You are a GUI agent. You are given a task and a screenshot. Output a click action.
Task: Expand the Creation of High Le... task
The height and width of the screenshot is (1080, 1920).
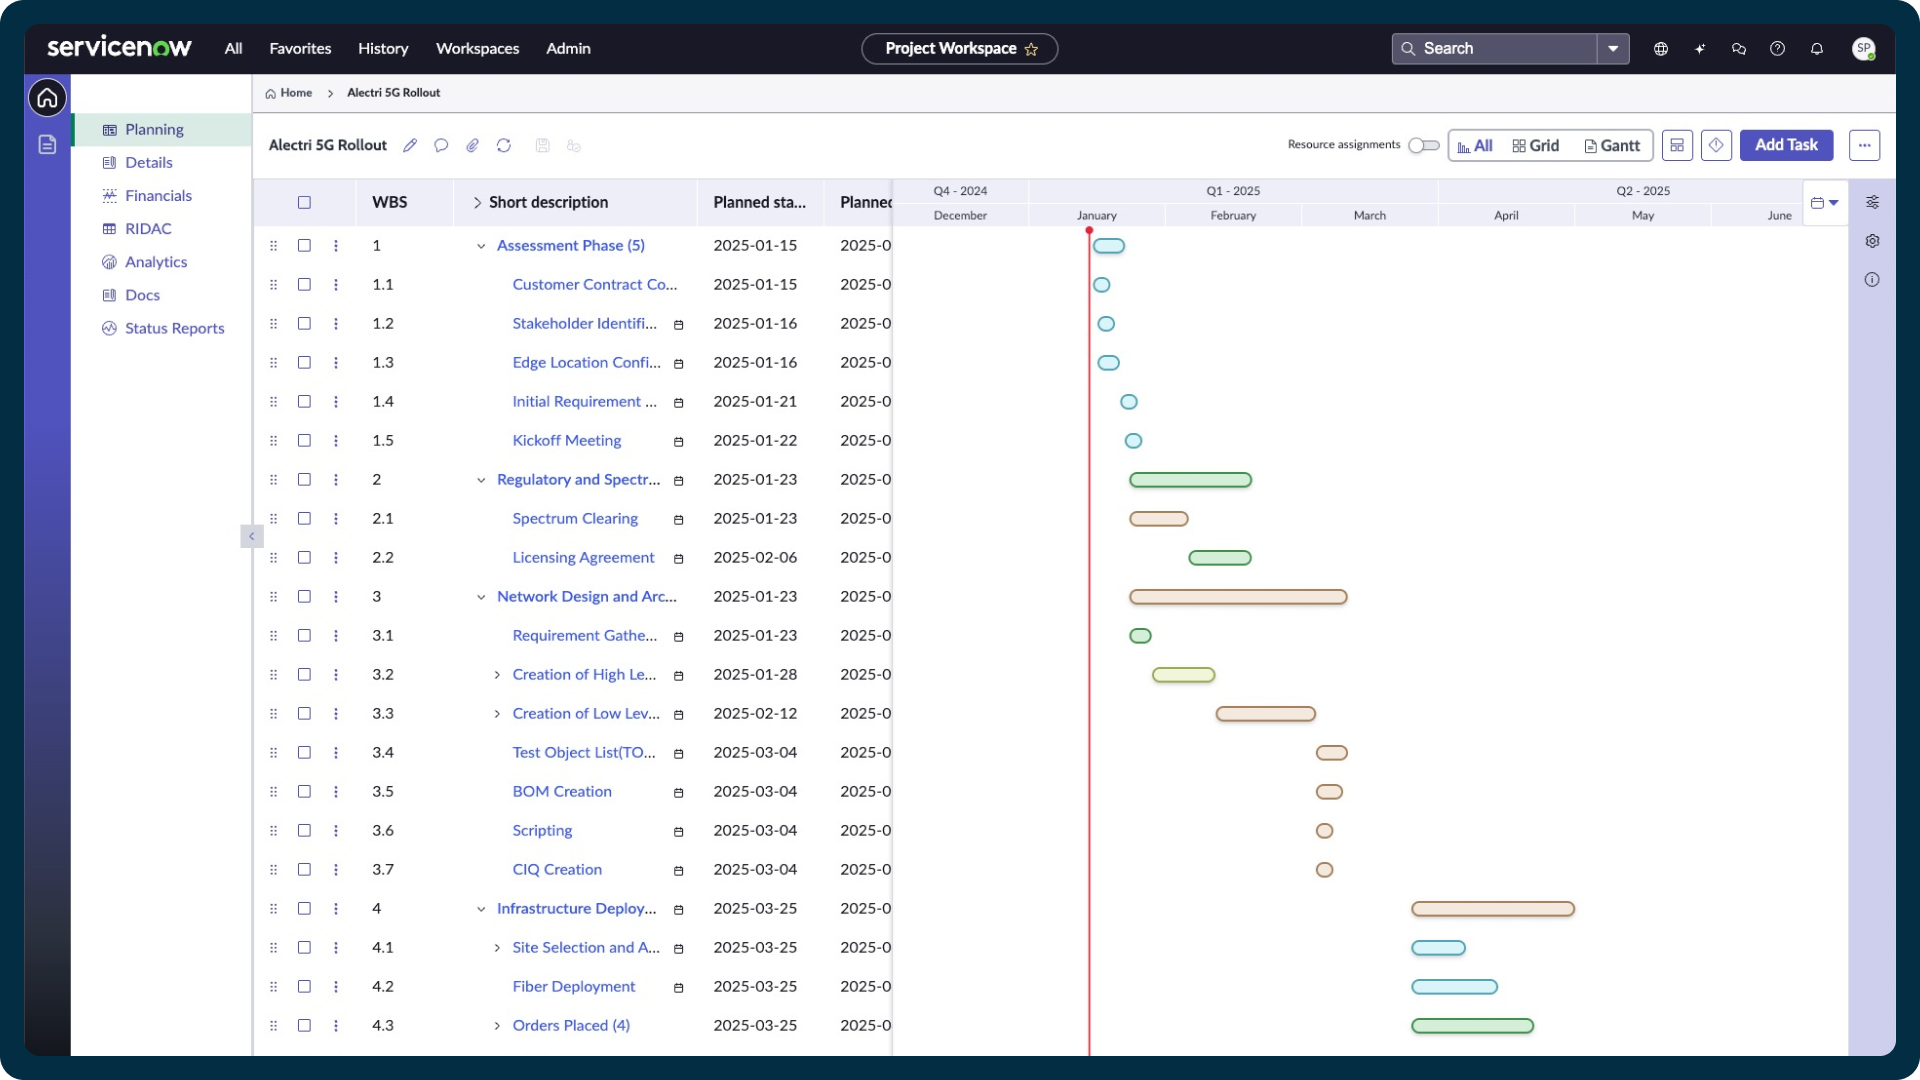pyautogui.click(x=497, y=676)
